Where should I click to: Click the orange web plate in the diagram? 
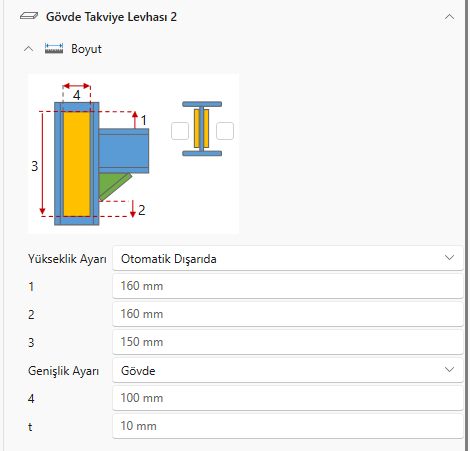click(x=77, y=164)
